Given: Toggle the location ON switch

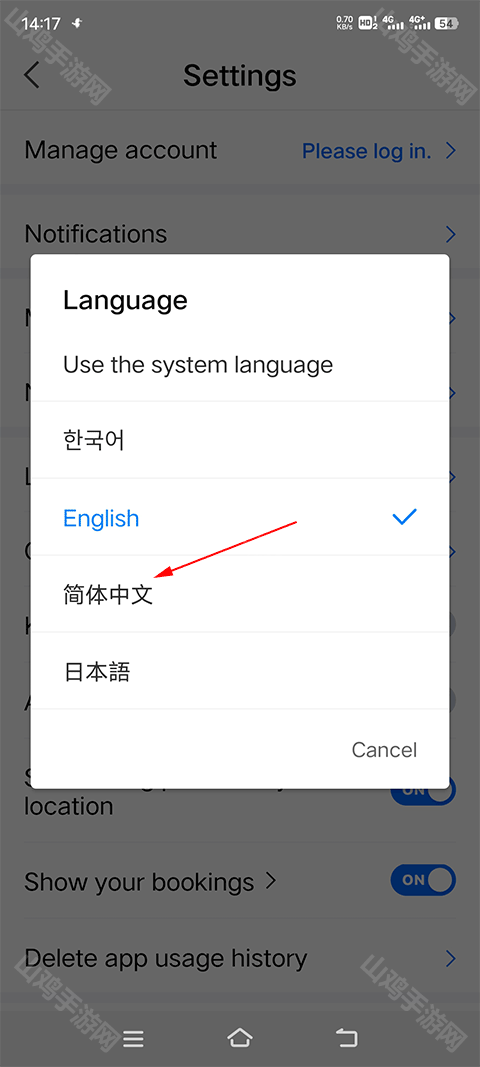Looking at the screenshot, I should [x=423, y=791].
